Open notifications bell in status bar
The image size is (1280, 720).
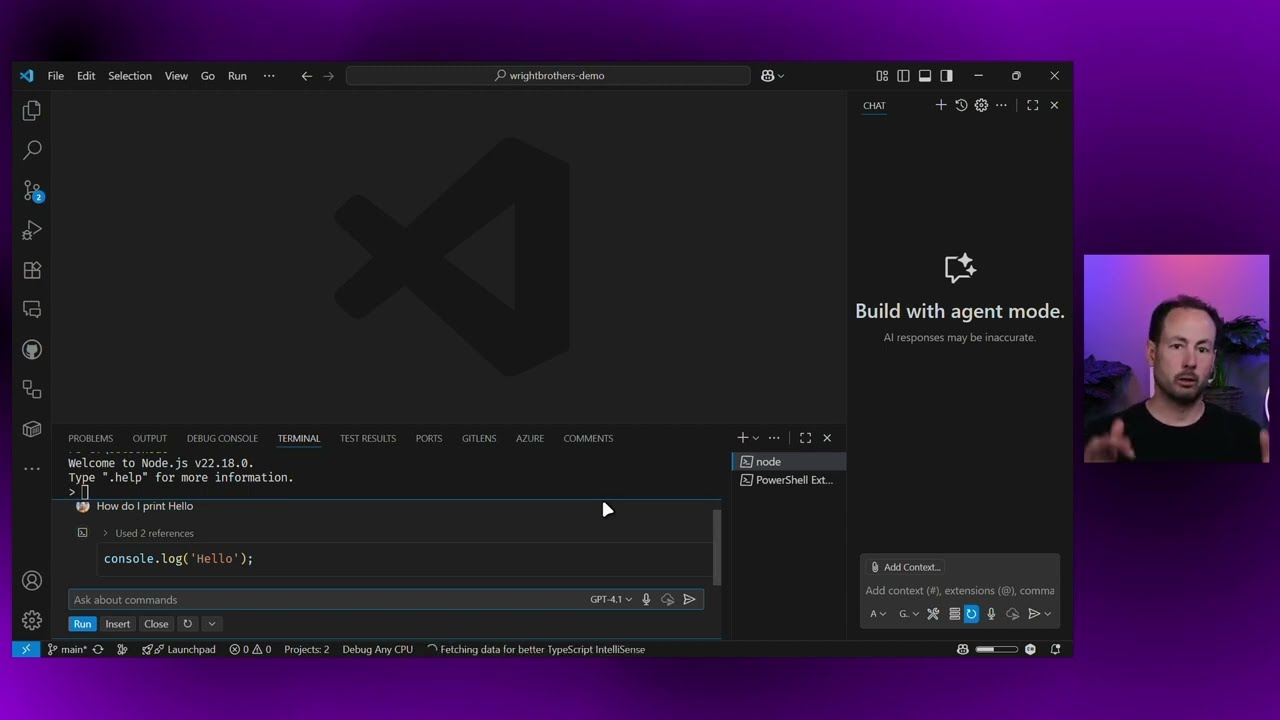pyautogui.click(x=1055, y=650)
